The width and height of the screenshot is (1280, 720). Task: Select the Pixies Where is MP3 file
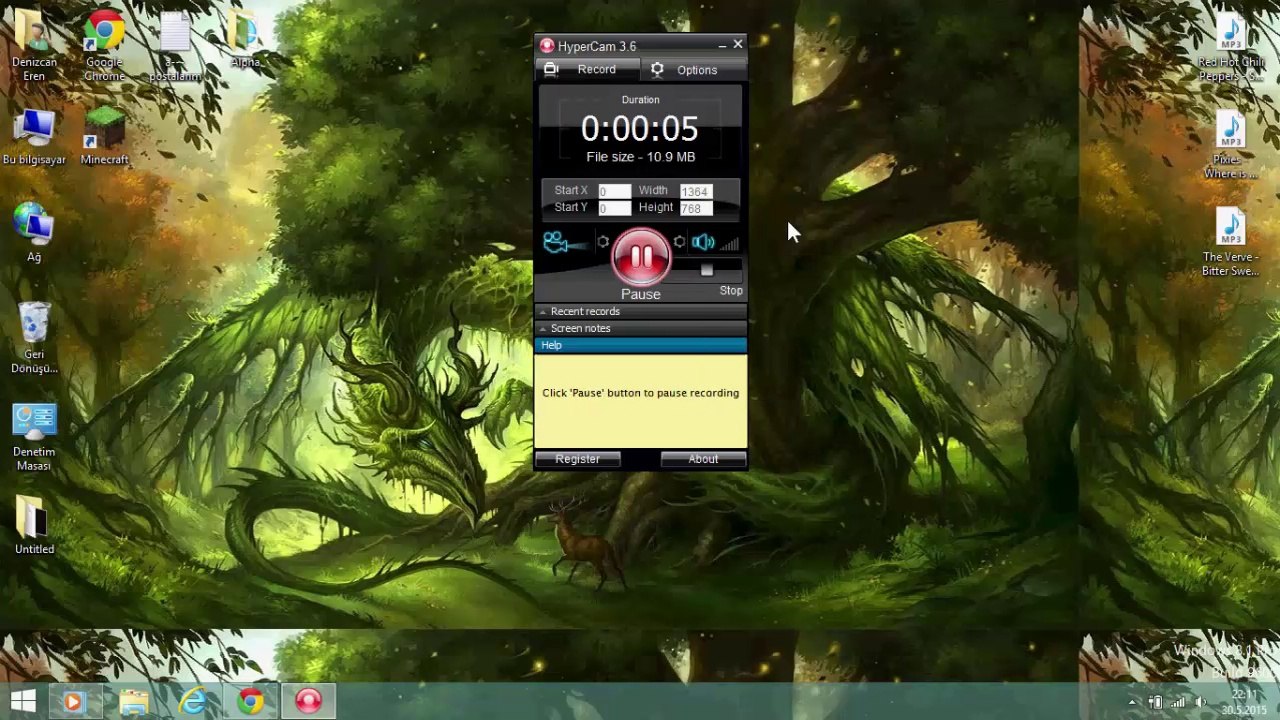pyautogui.click(x=1231, y=146)
